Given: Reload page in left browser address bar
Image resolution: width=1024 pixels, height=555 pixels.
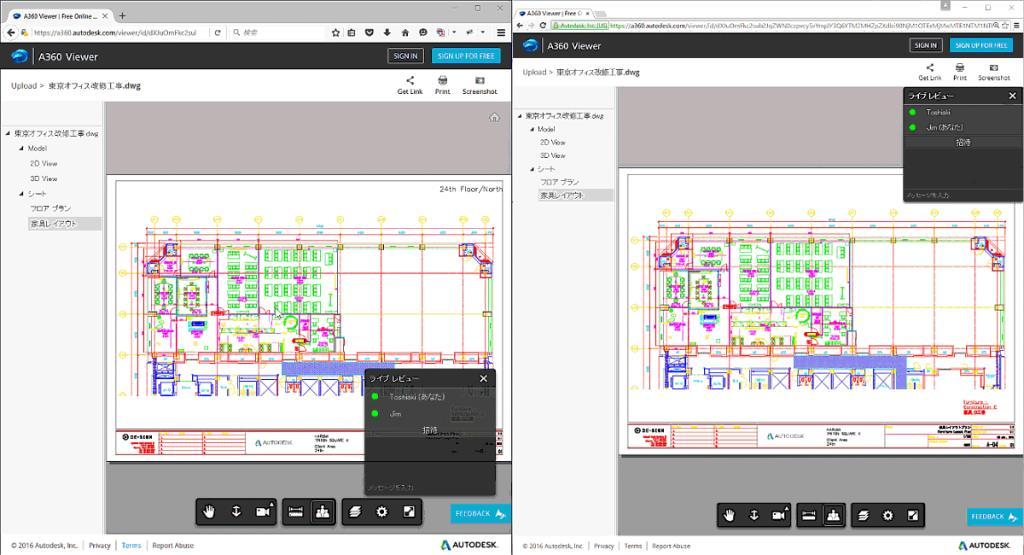Looking at the screenshot, I should click(217, 32).
